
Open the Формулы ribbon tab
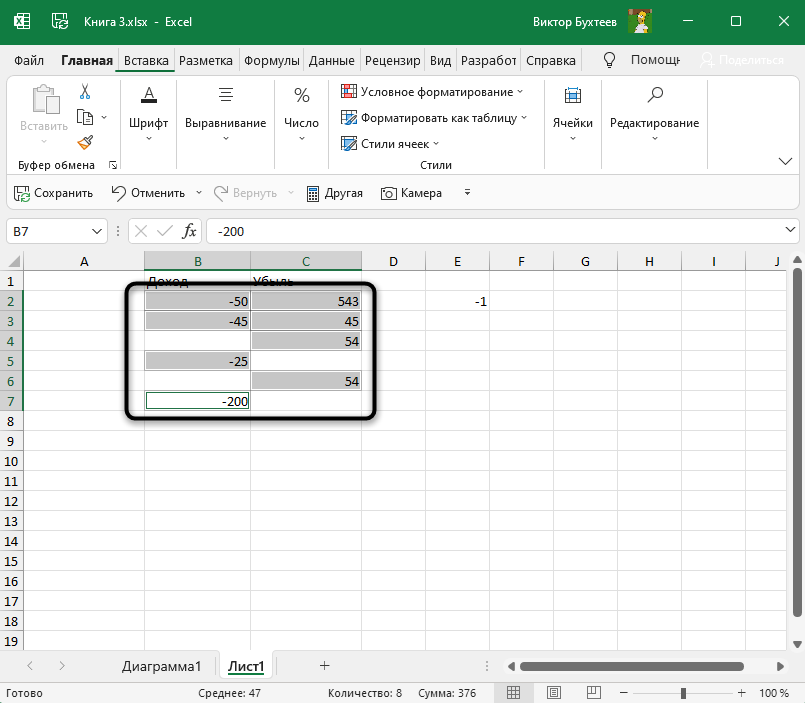(x=273, y=60)
